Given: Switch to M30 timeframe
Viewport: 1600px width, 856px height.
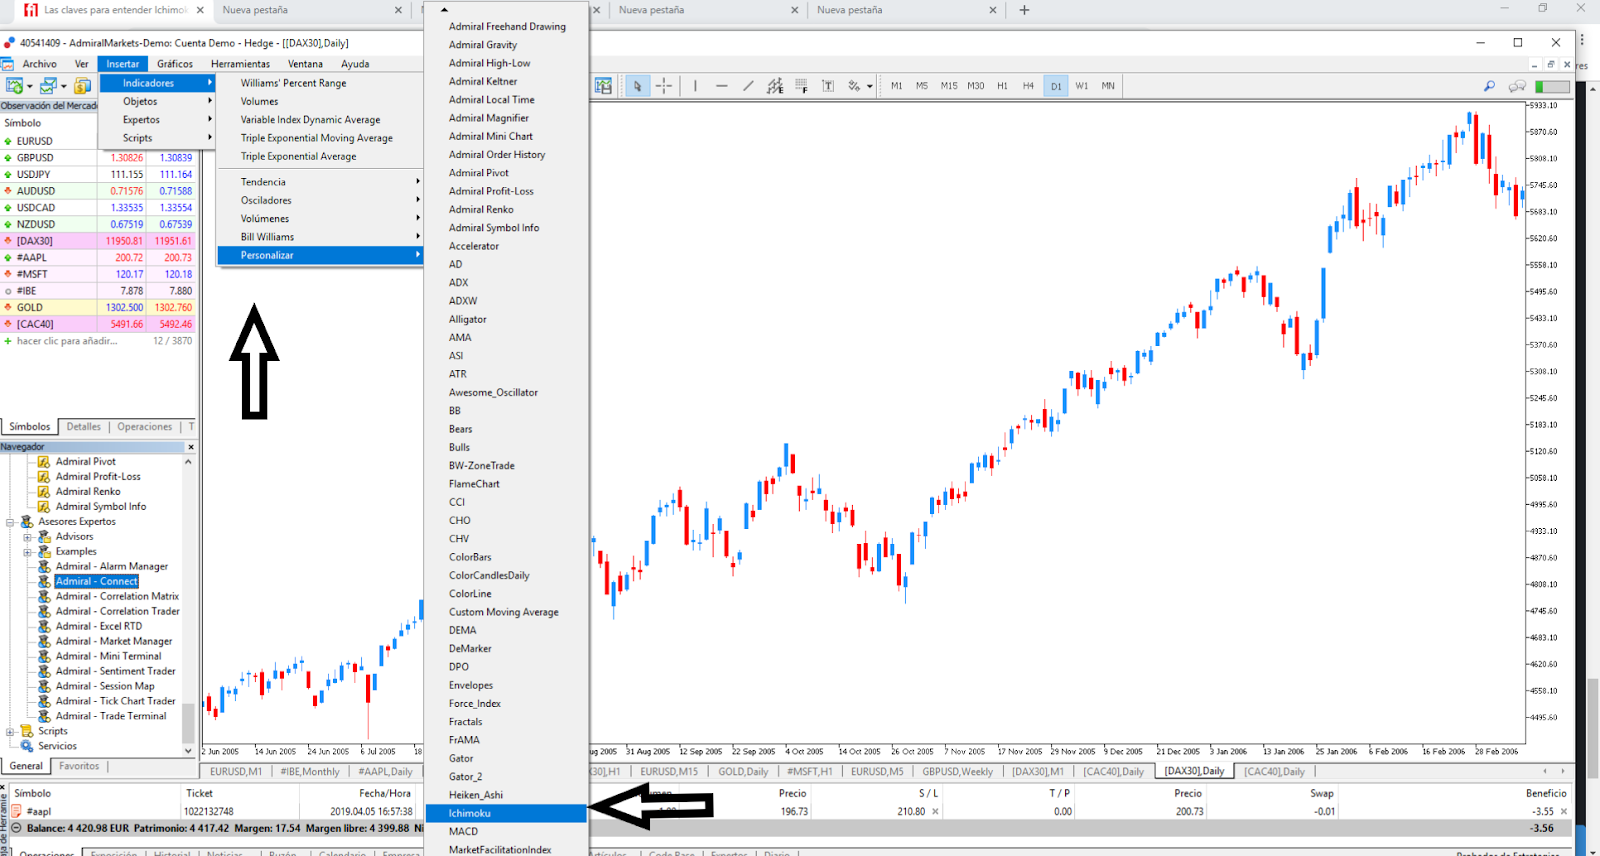Looking at the screenshot, I should coord(976,86).
